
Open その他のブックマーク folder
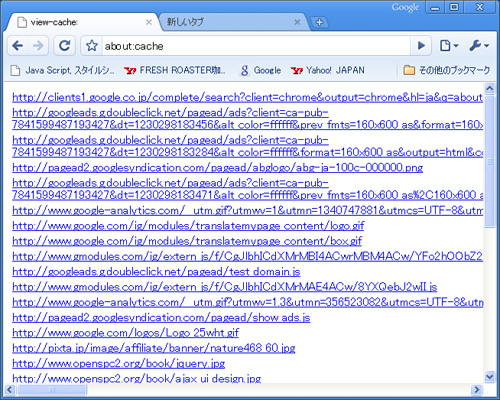tap(447, 70)
